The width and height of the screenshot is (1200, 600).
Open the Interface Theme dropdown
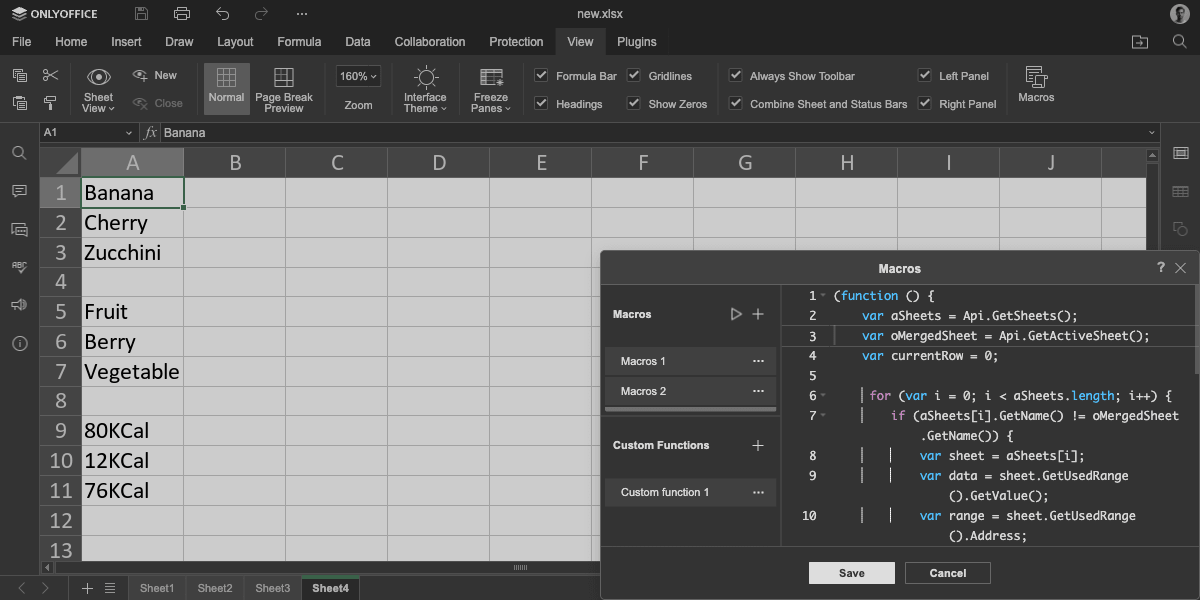coord(425,89)
